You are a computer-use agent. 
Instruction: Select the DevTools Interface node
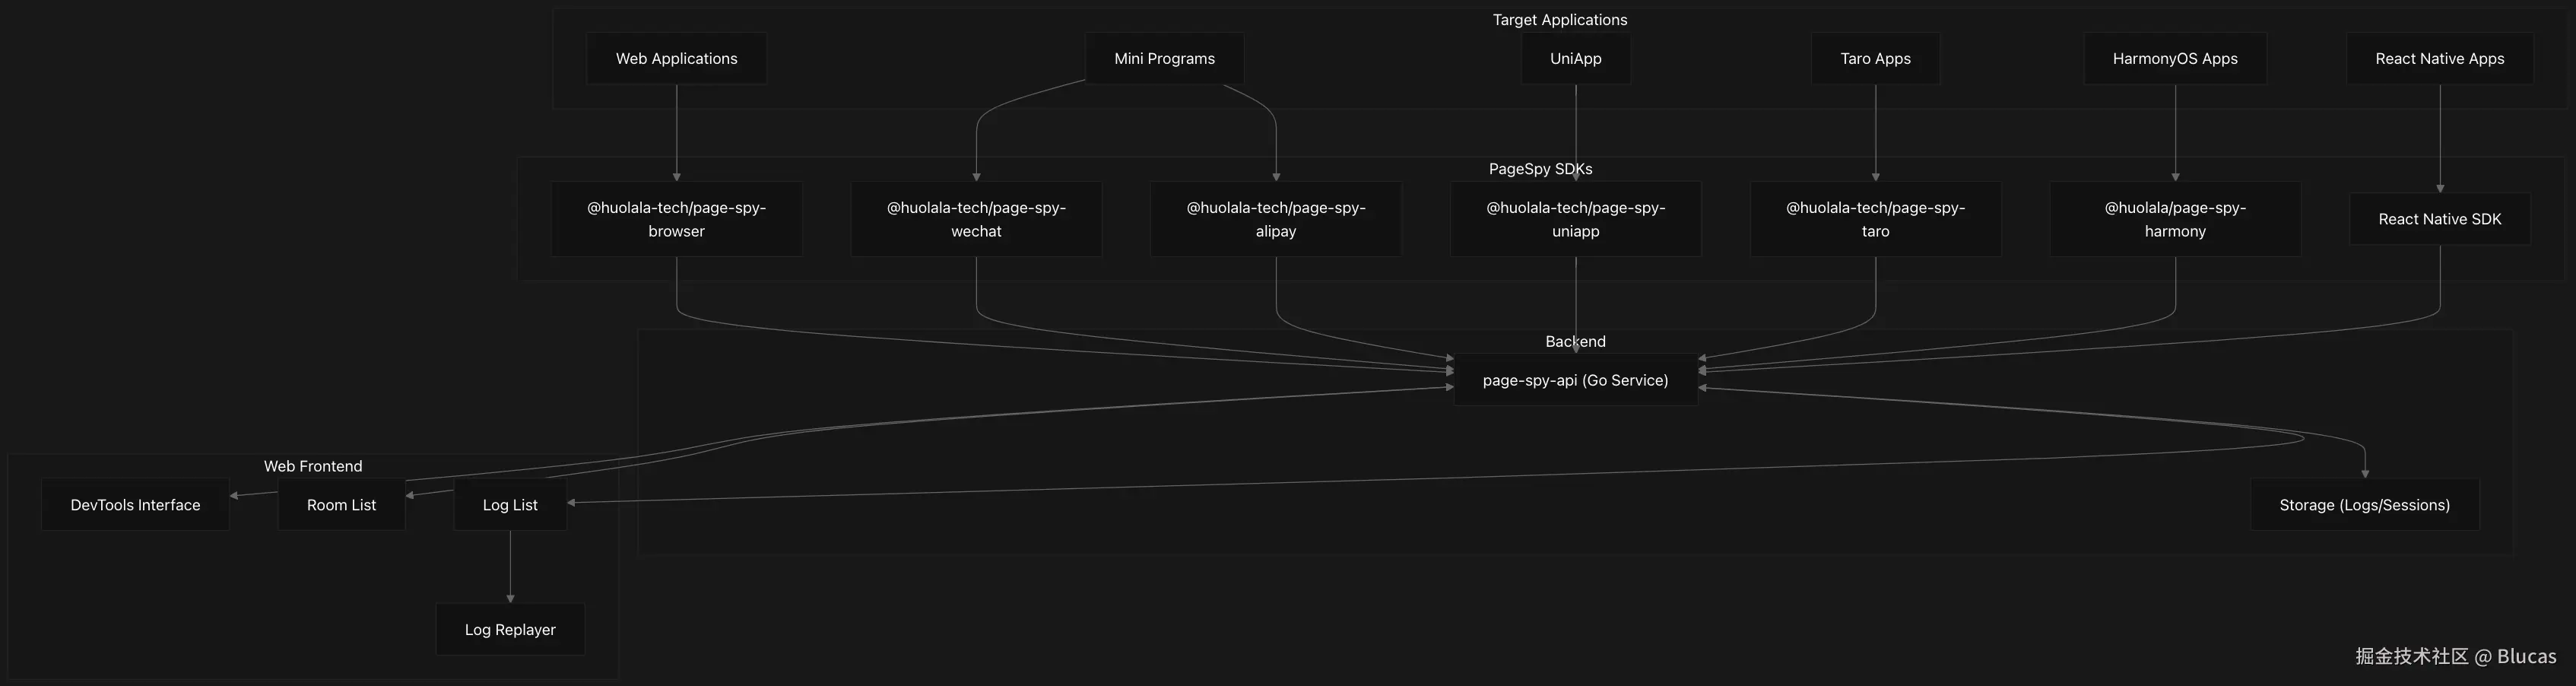pyautogui.click(x=135, y=505)
